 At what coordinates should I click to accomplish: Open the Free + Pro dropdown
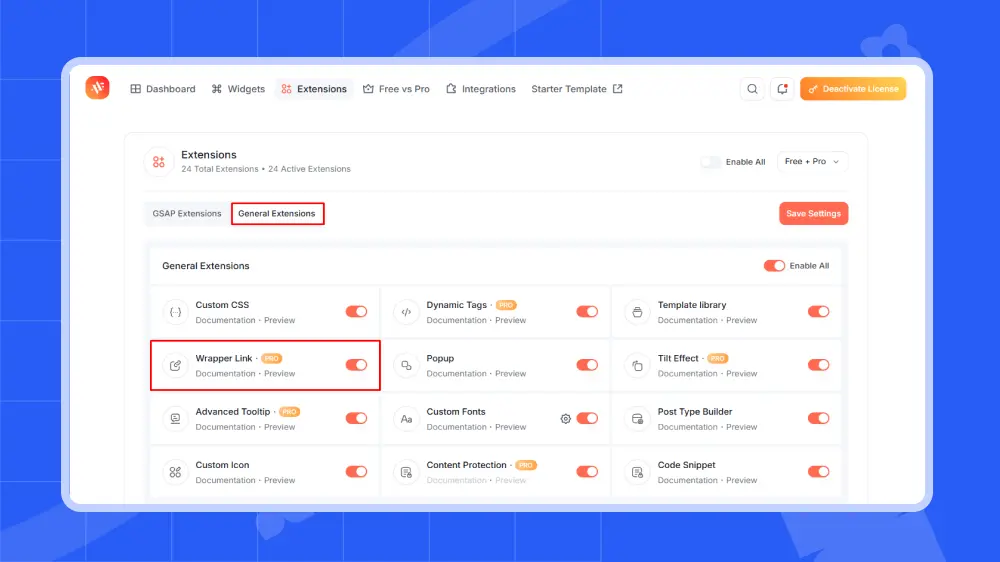point(812,161)
